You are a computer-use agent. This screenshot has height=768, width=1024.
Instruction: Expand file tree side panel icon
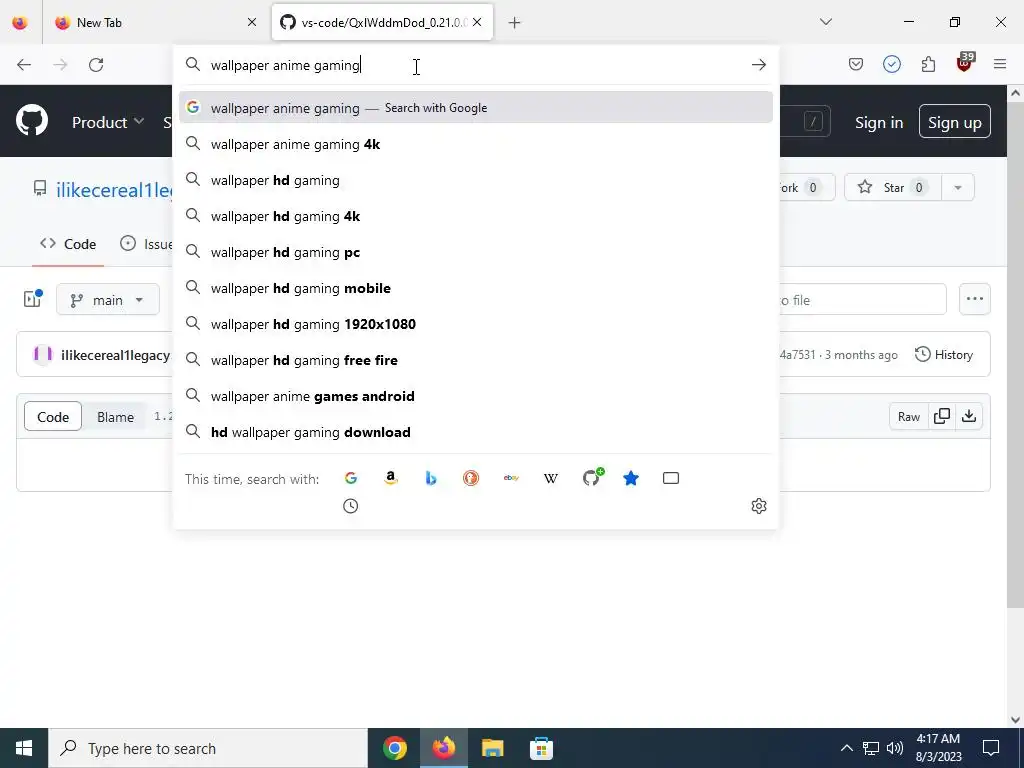[33, 298]
